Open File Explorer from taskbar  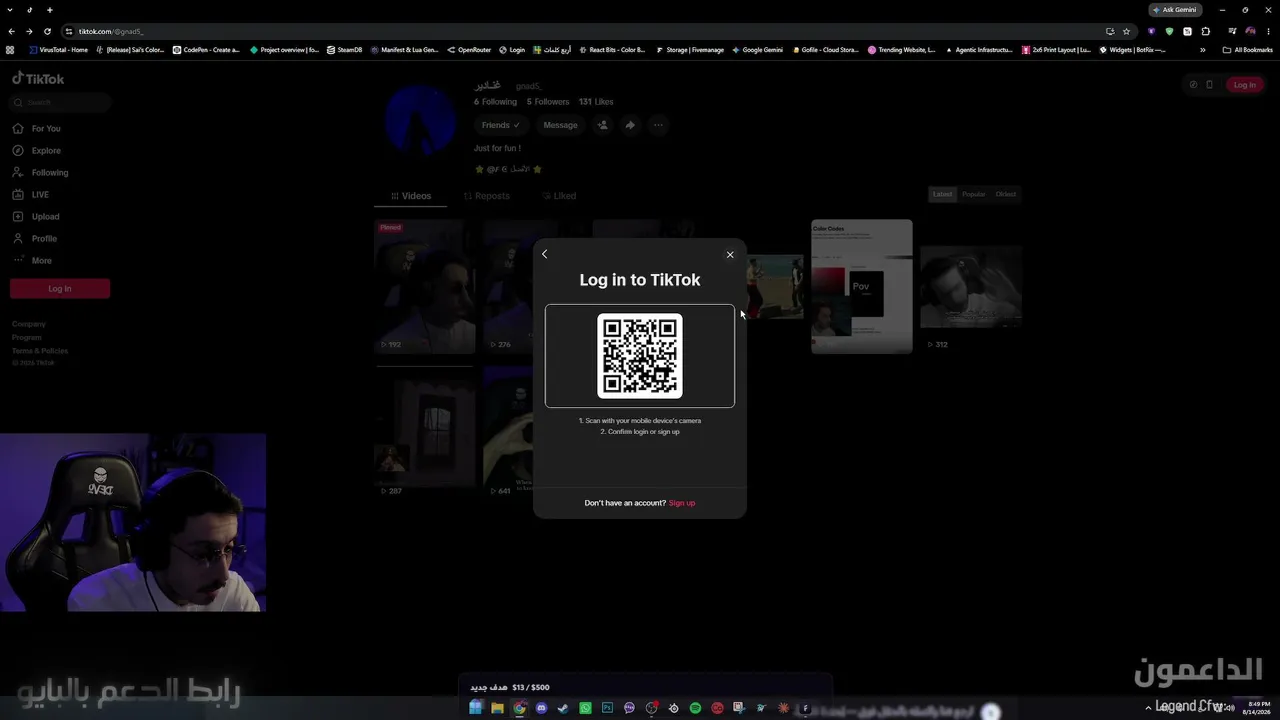[x=497, y=708]
